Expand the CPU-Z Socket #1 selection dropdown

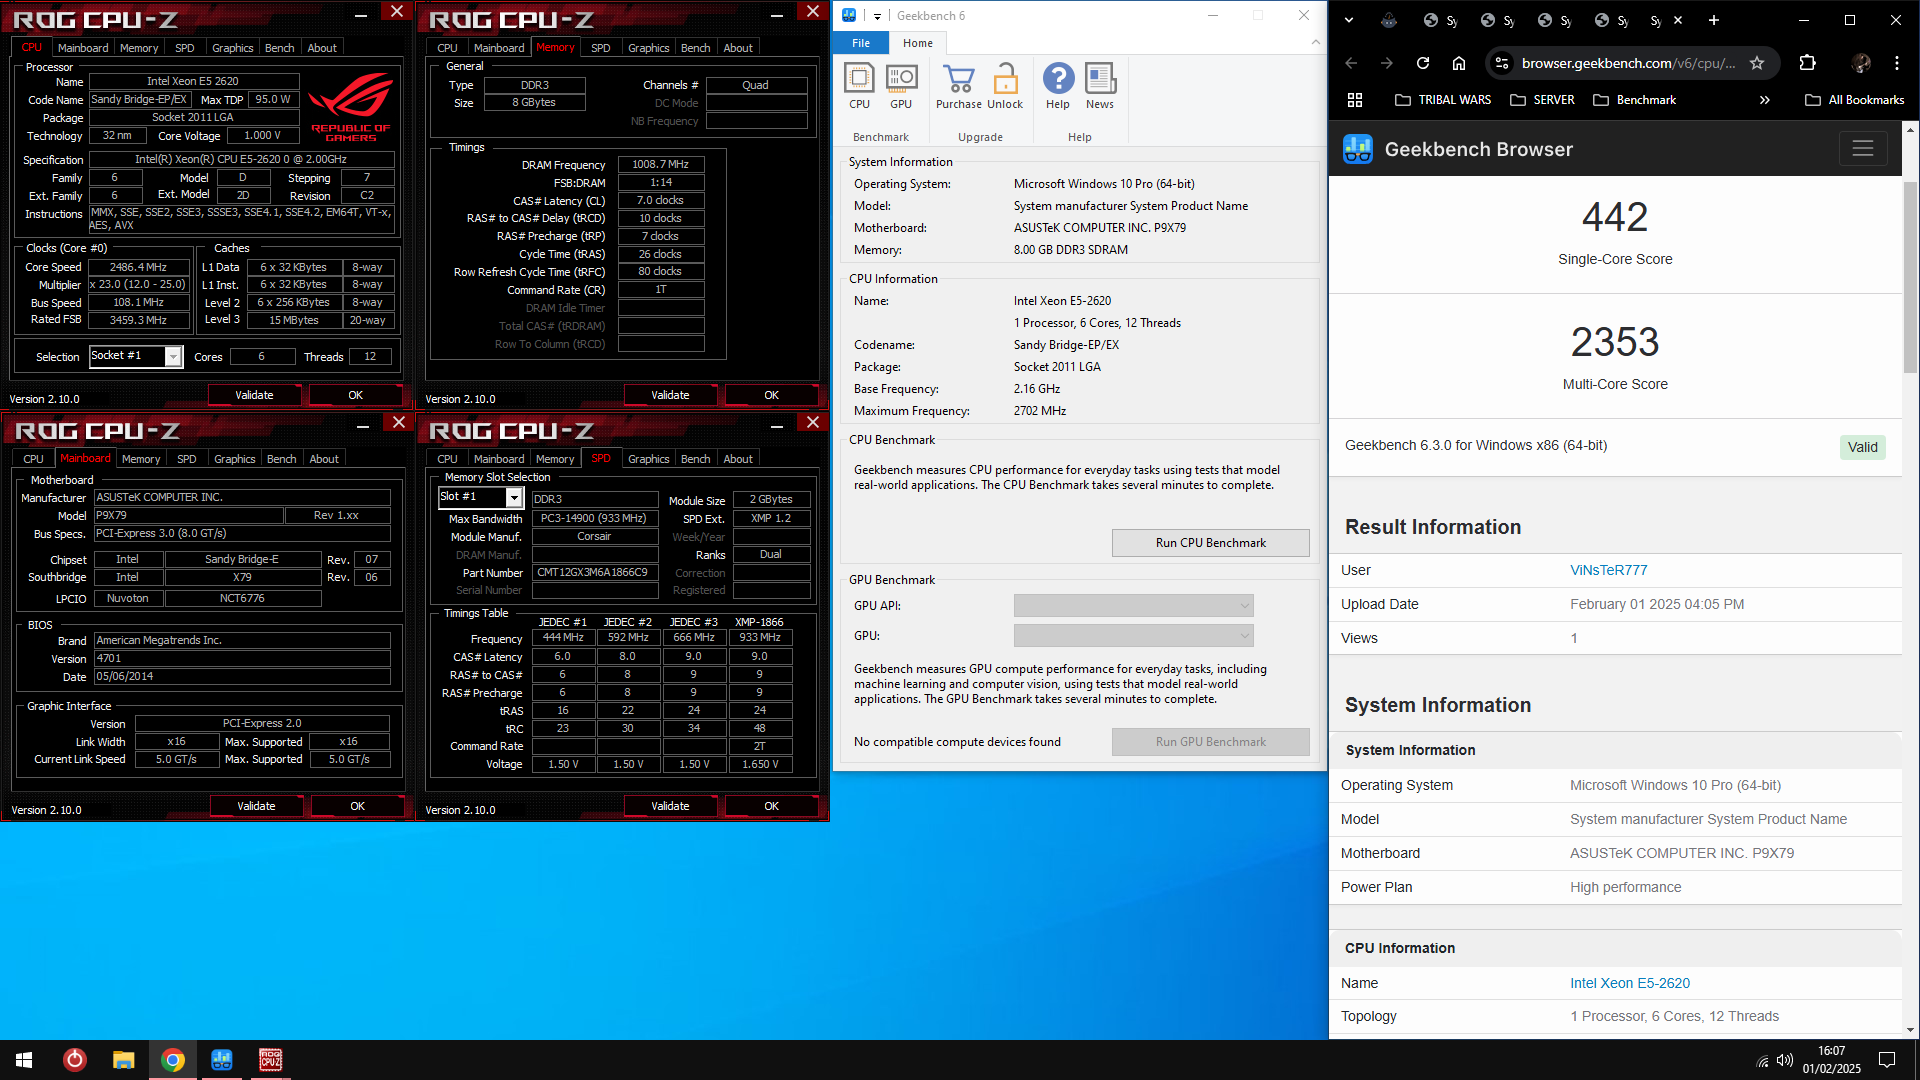coord(173,357)
